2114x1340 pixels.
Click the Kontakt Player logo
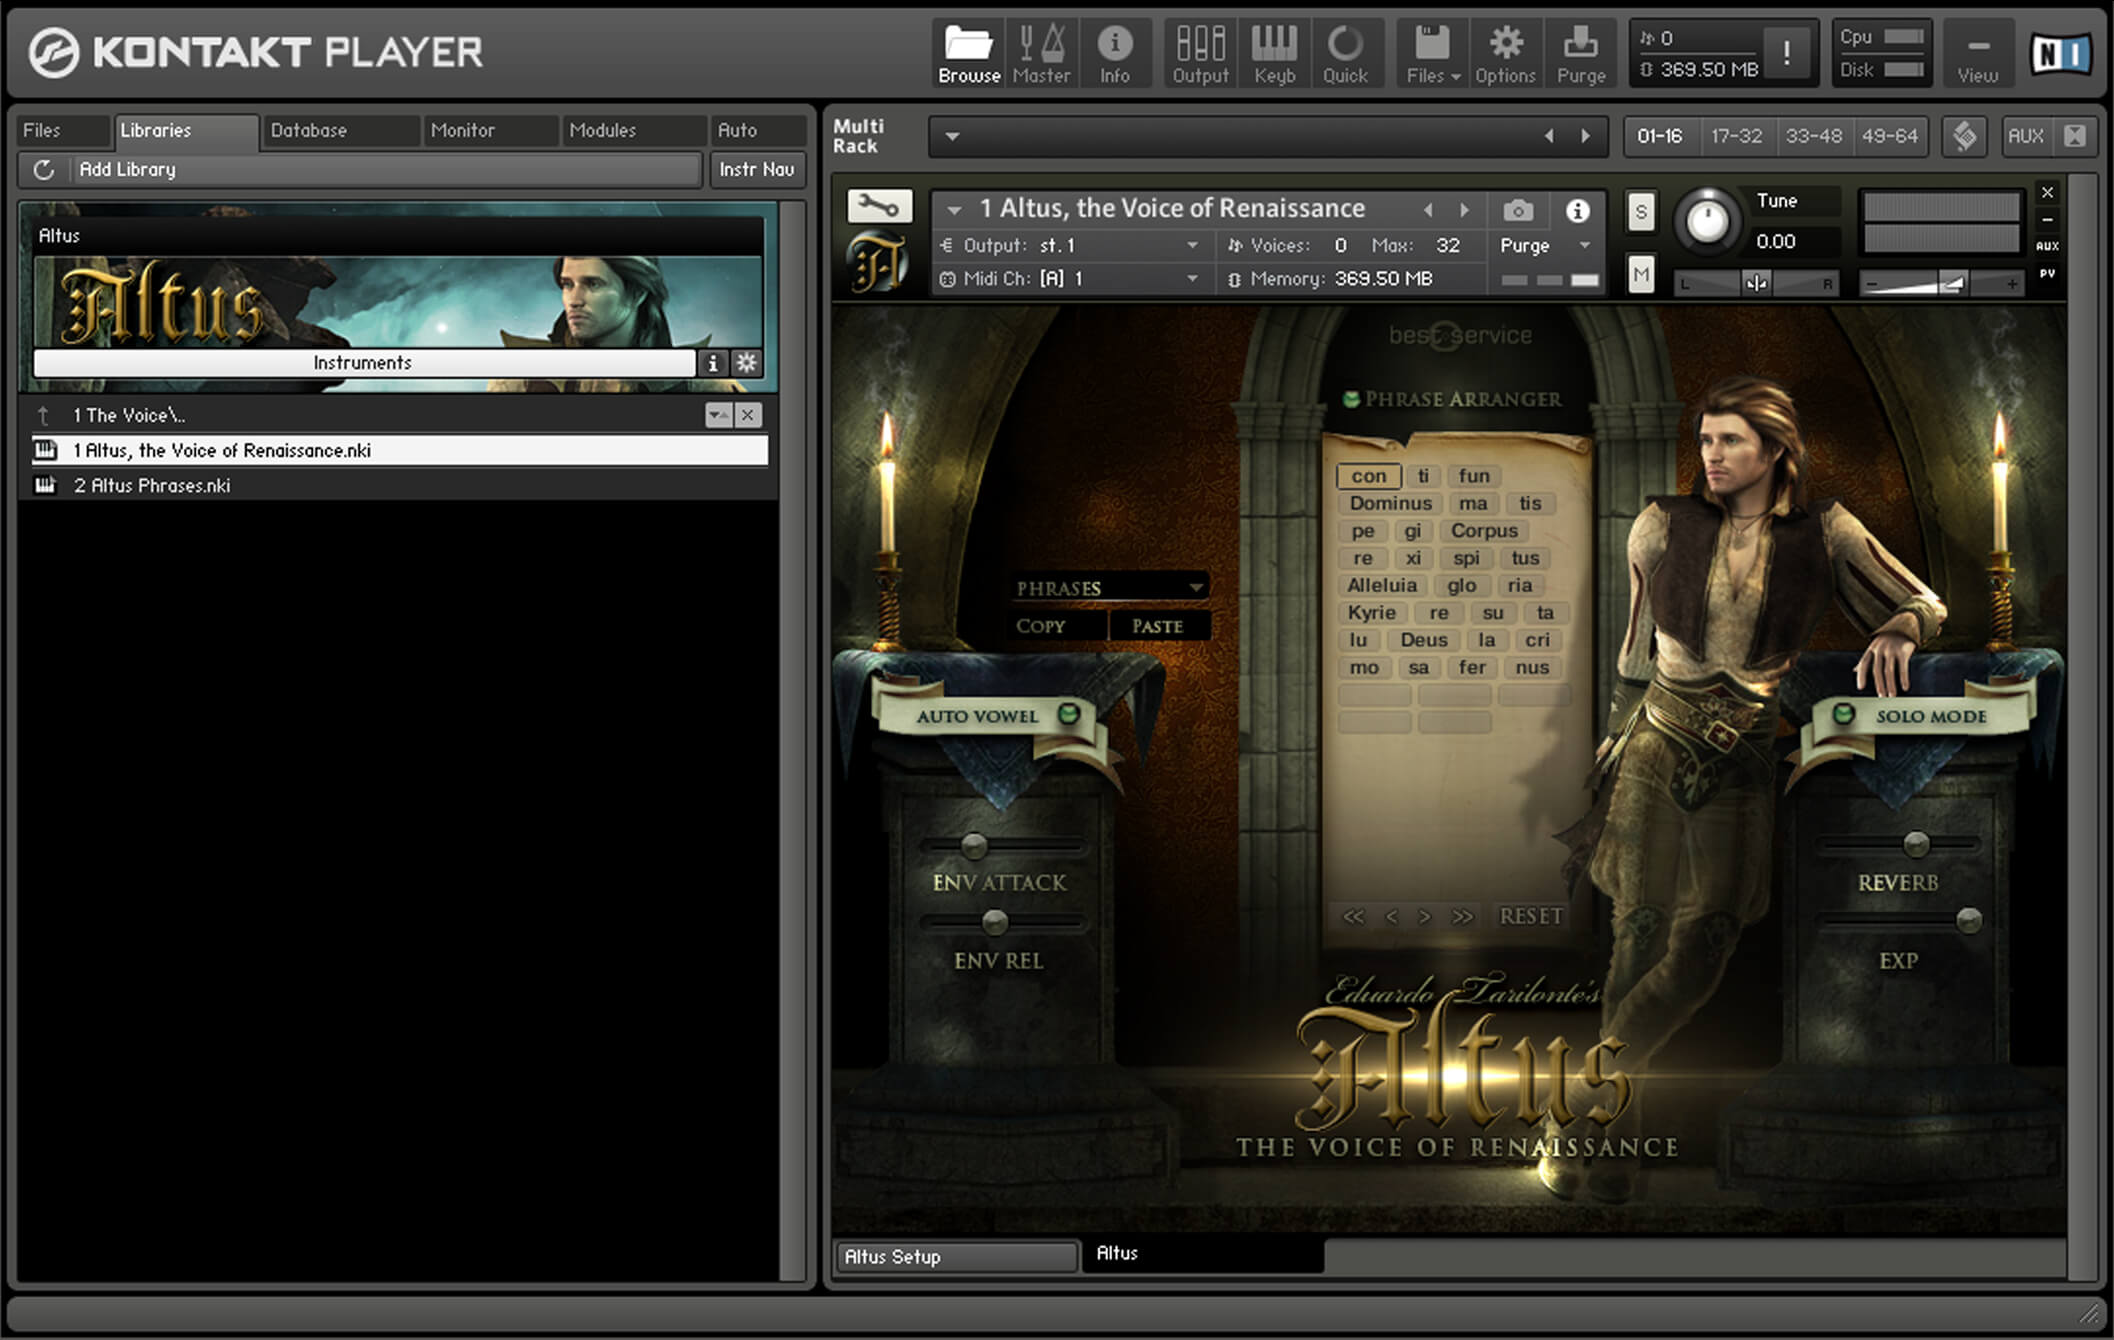(256, 52)
